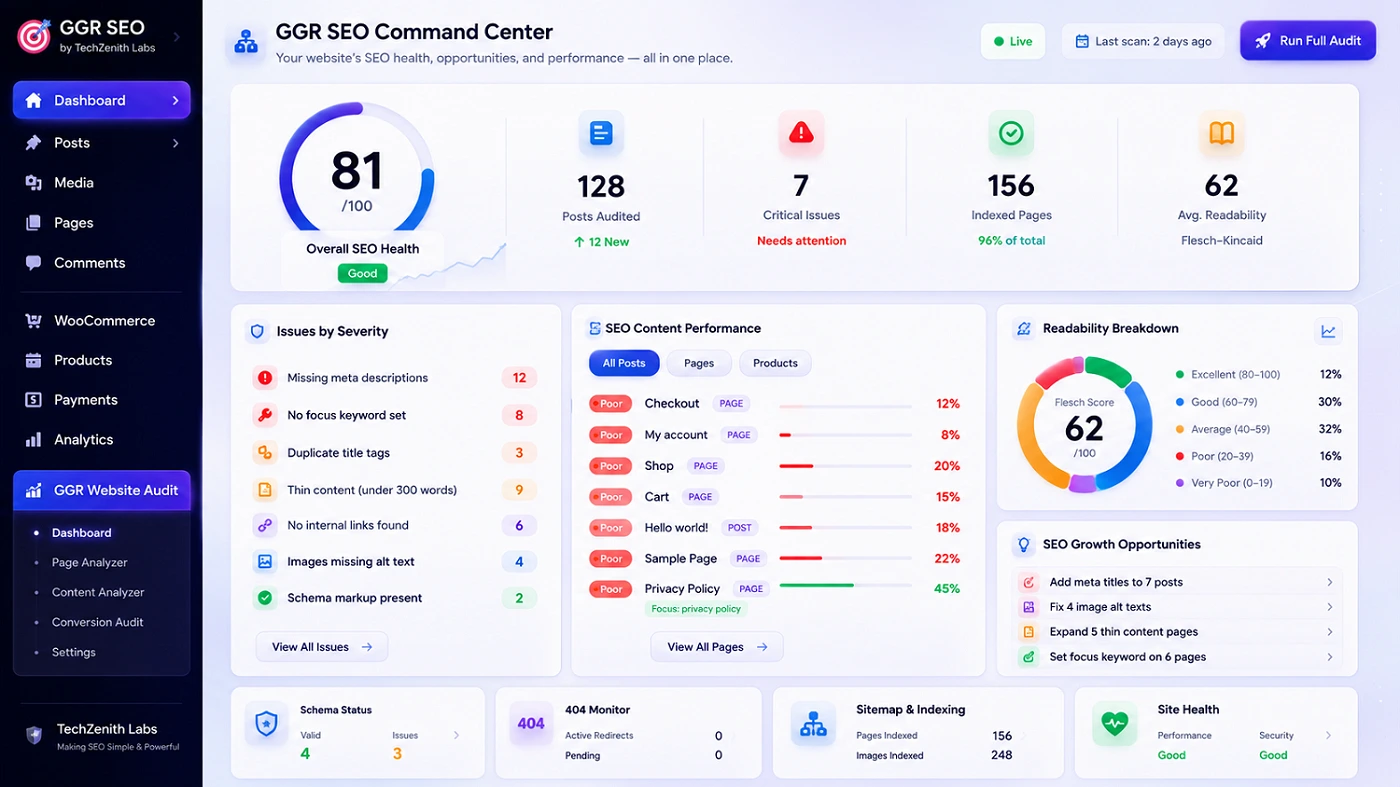Image resolution: width=1400 pixels, height=787 pixels.
Task: Open Fix 4 image alt texts arrow
Action: tap(1329, 607)
